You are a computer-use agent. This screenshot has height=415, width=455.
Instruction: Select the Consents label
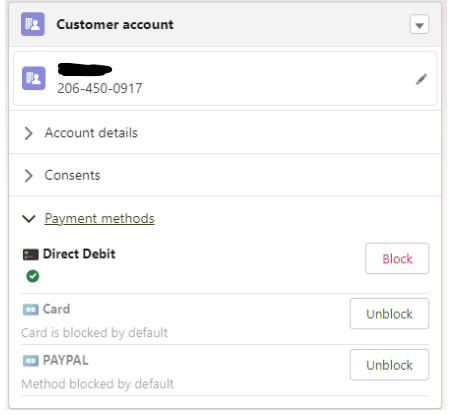(72, 175)
